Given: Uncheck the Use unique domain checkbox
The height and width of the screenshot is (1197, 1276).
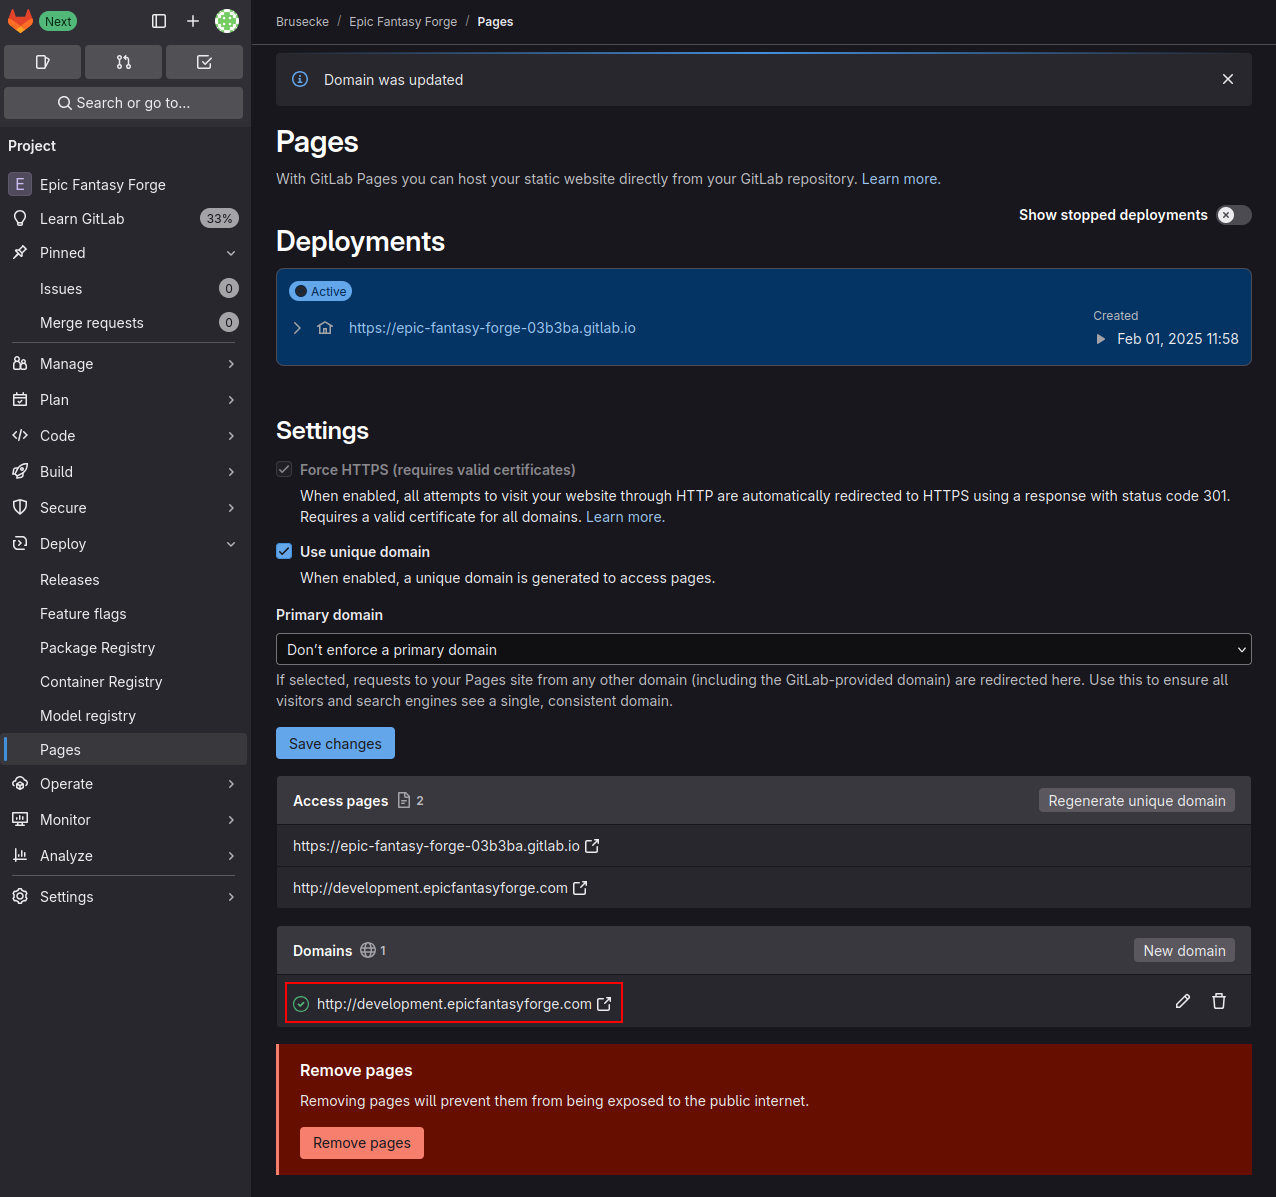Looking at the screenshot, I should click(284, 551).
